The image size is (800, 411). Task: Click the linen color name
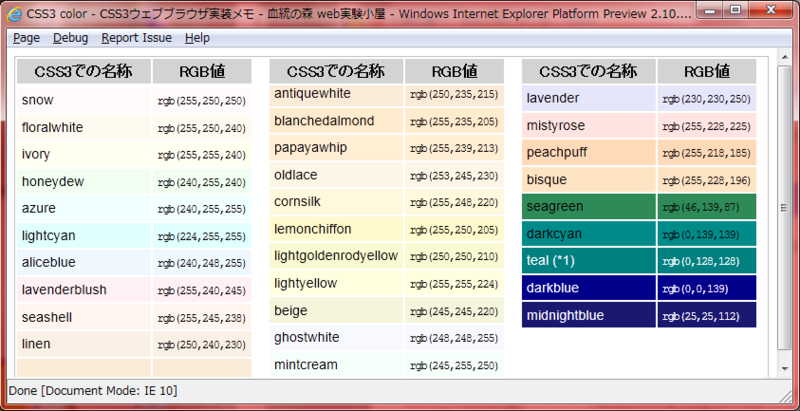[36, 344]
